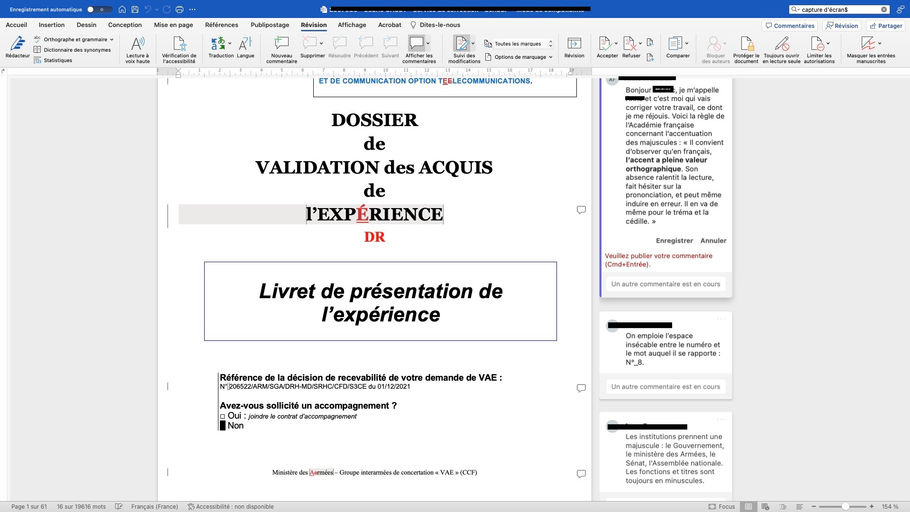
Task: Open the Comparer dropdown arrow
Action: coord(687,44)
